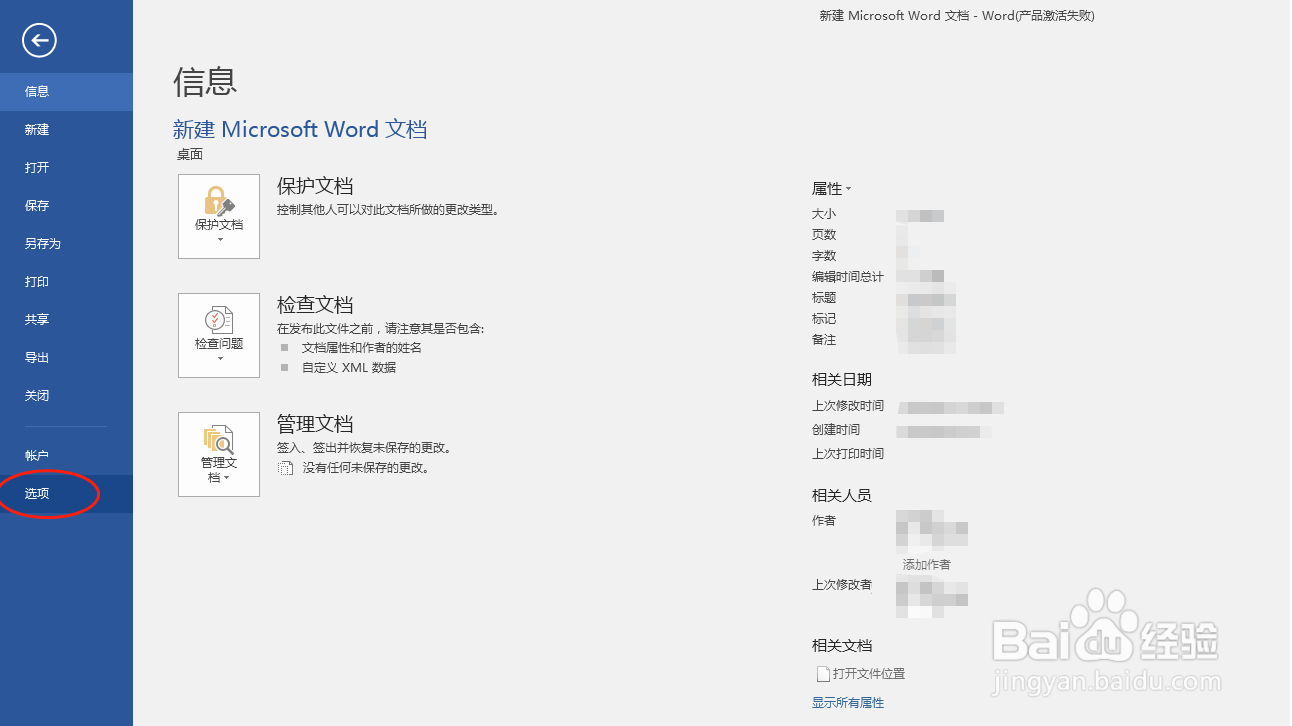Click the 上次打印时间 label
The height and width of the screenshot is (726, 1293).
[848, 454]
